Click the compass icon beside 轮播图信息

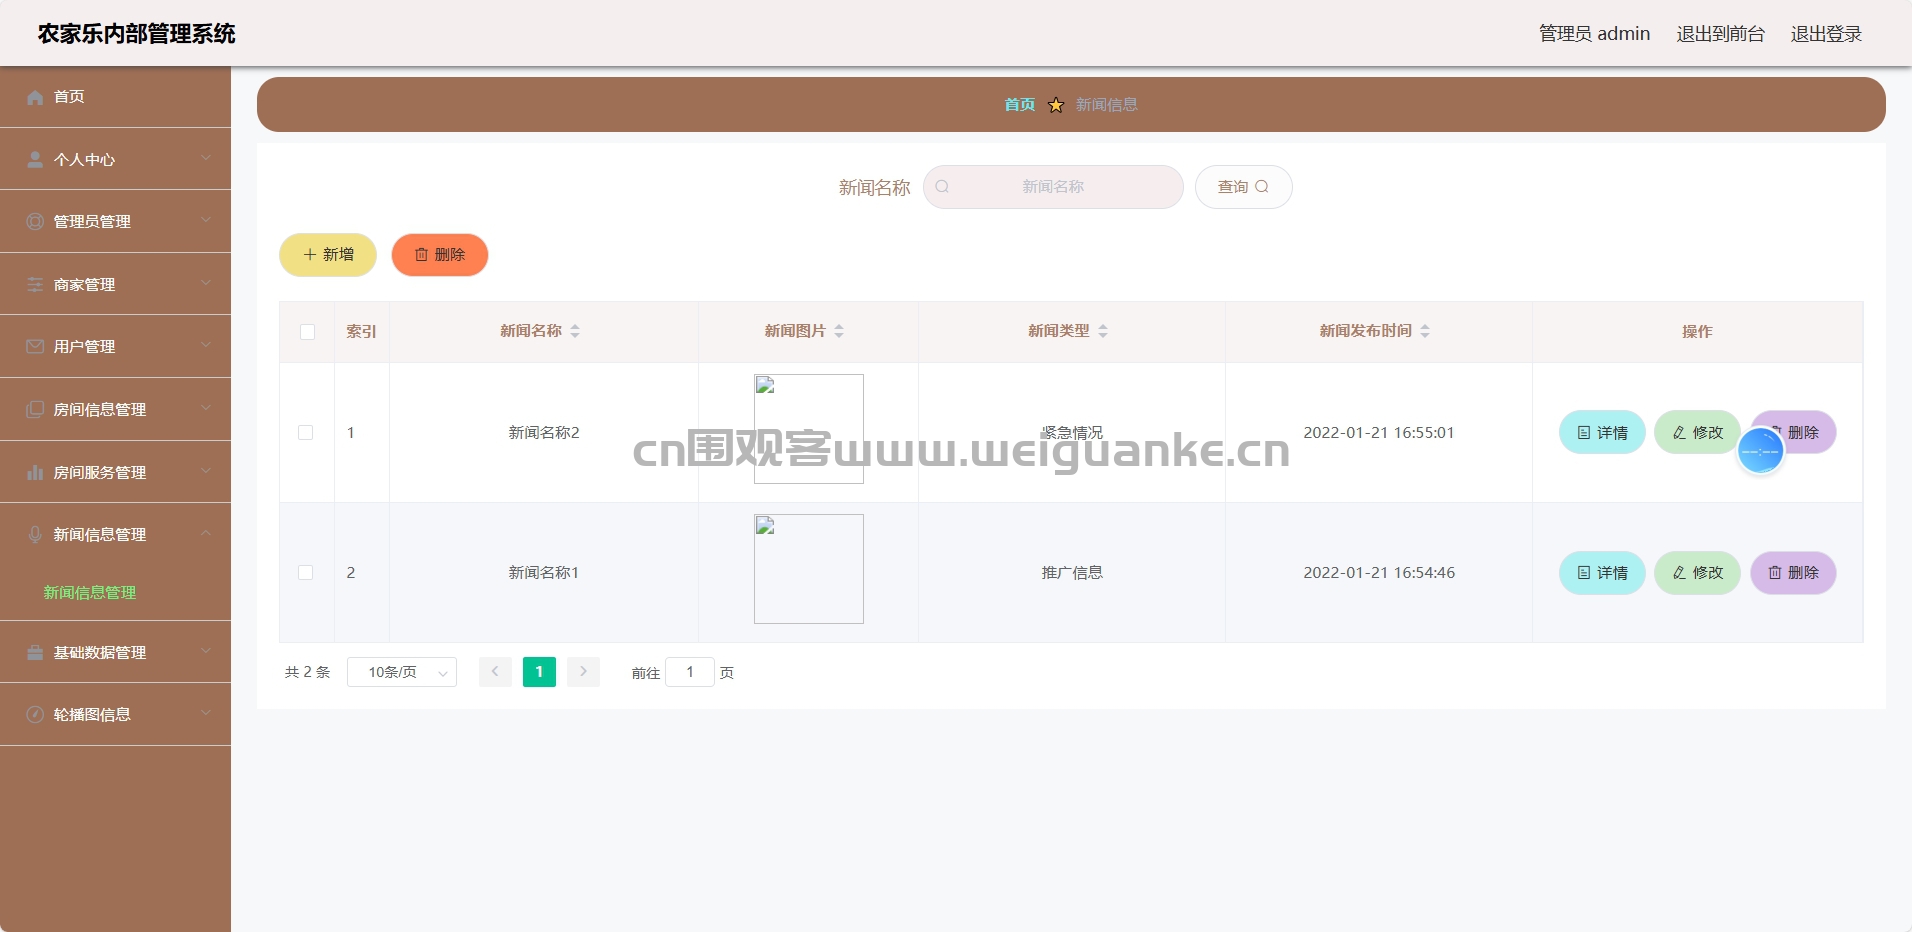coord(35,715)
